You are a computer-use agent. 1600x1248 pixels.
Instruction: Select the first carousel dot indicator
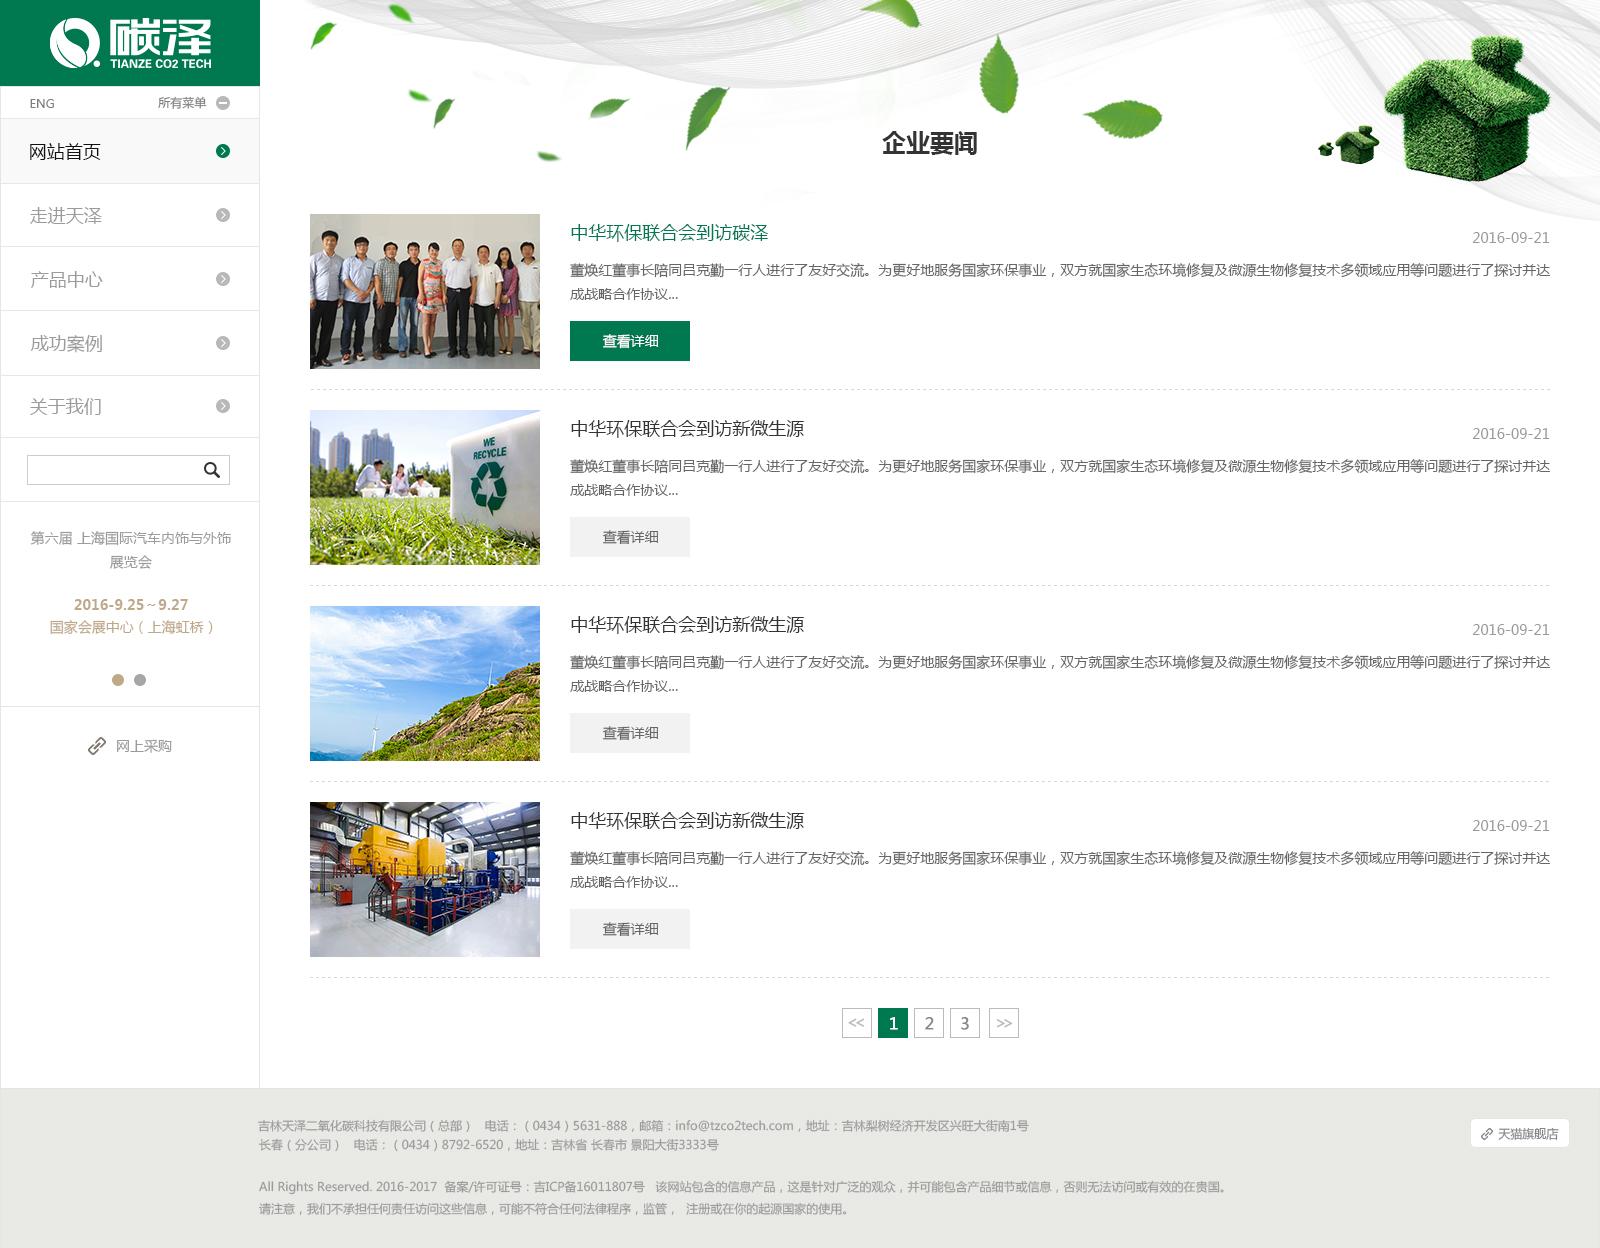pos(118,680)
